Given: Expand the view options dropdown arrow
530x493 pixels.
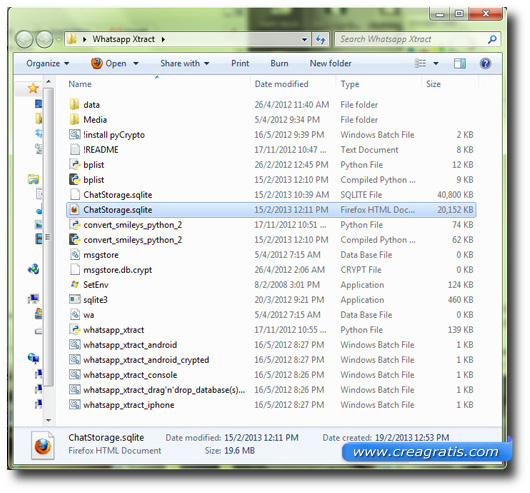Looking at the screenshot, I should point(436,64).
